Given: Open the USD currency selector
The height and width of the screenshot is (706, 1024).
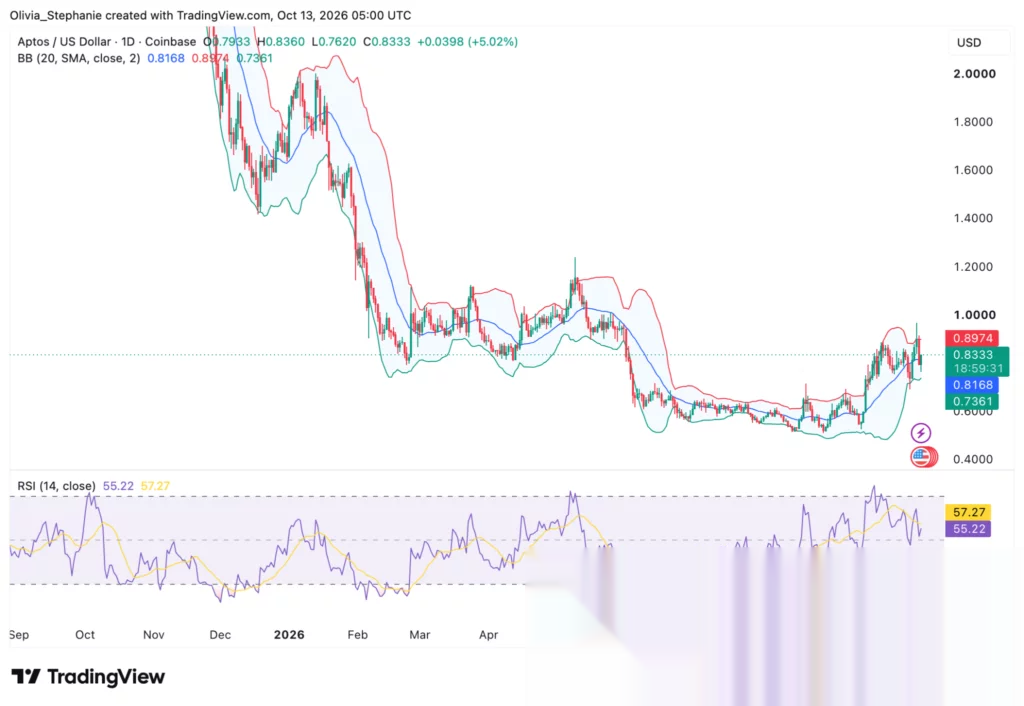Looking at the screenshot, I should [978, 42].
